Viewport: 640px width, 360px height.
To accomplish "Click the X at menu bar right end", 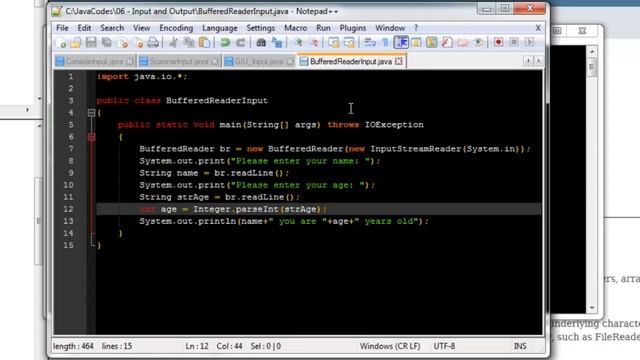I will point(538,28).
